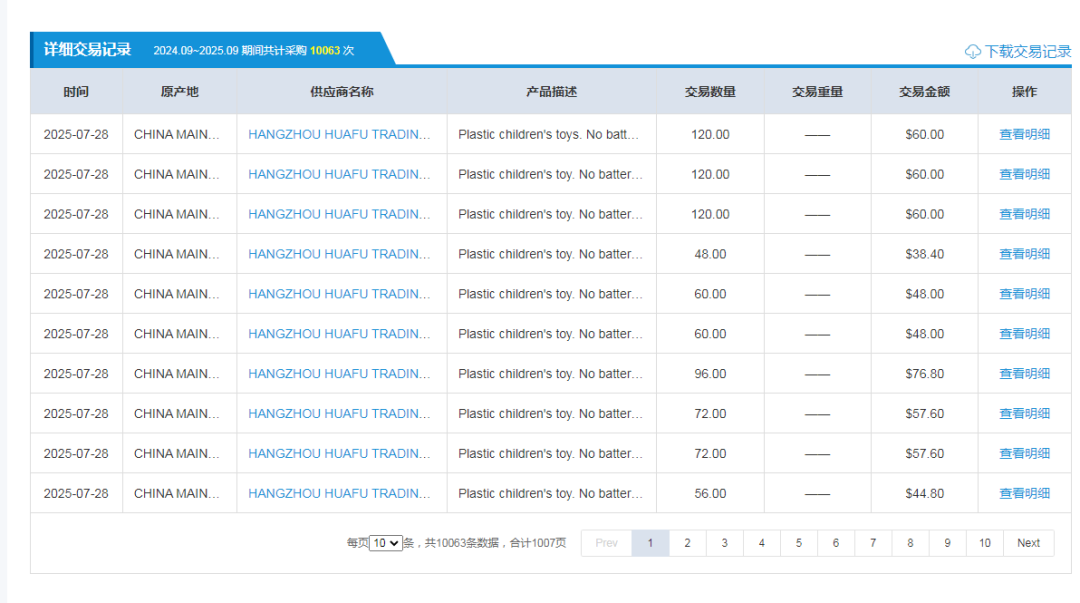Image resolution: width=1080 pixels, height=603 pixels.
Task: Open Hangzhou Huafu link in the 56.00 row
Action: click(x=339, y=493)
